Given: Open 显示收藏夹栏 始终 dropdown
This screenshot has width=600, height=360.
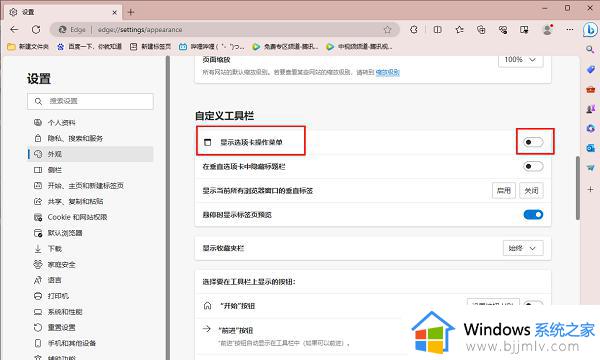Looking at the screenshot, I should 523,248.
